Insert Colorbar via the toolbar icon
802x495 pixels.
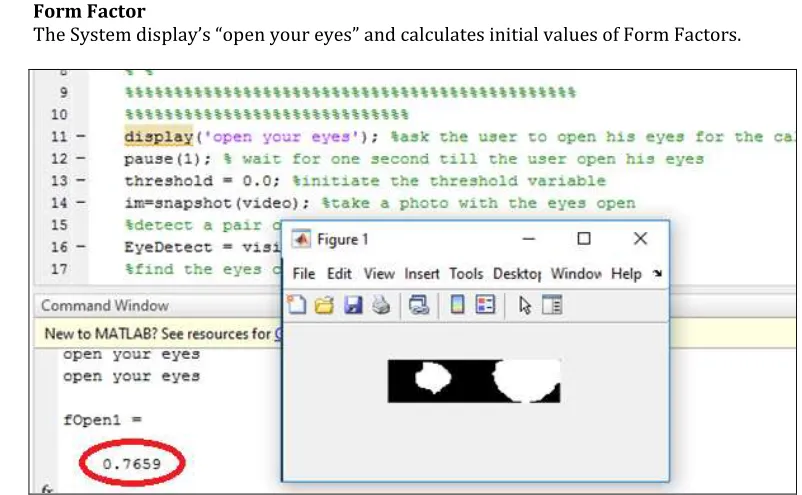pyautogui.click(x=458, y=305)
